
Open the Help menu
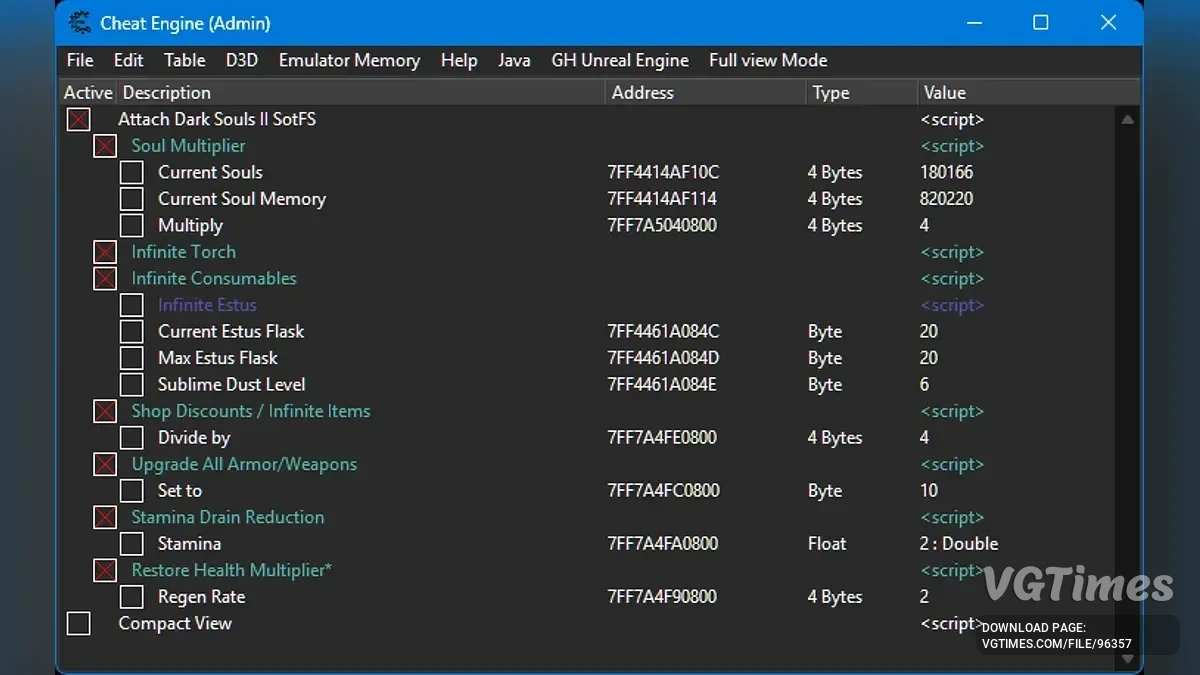[x=459, y=60]
